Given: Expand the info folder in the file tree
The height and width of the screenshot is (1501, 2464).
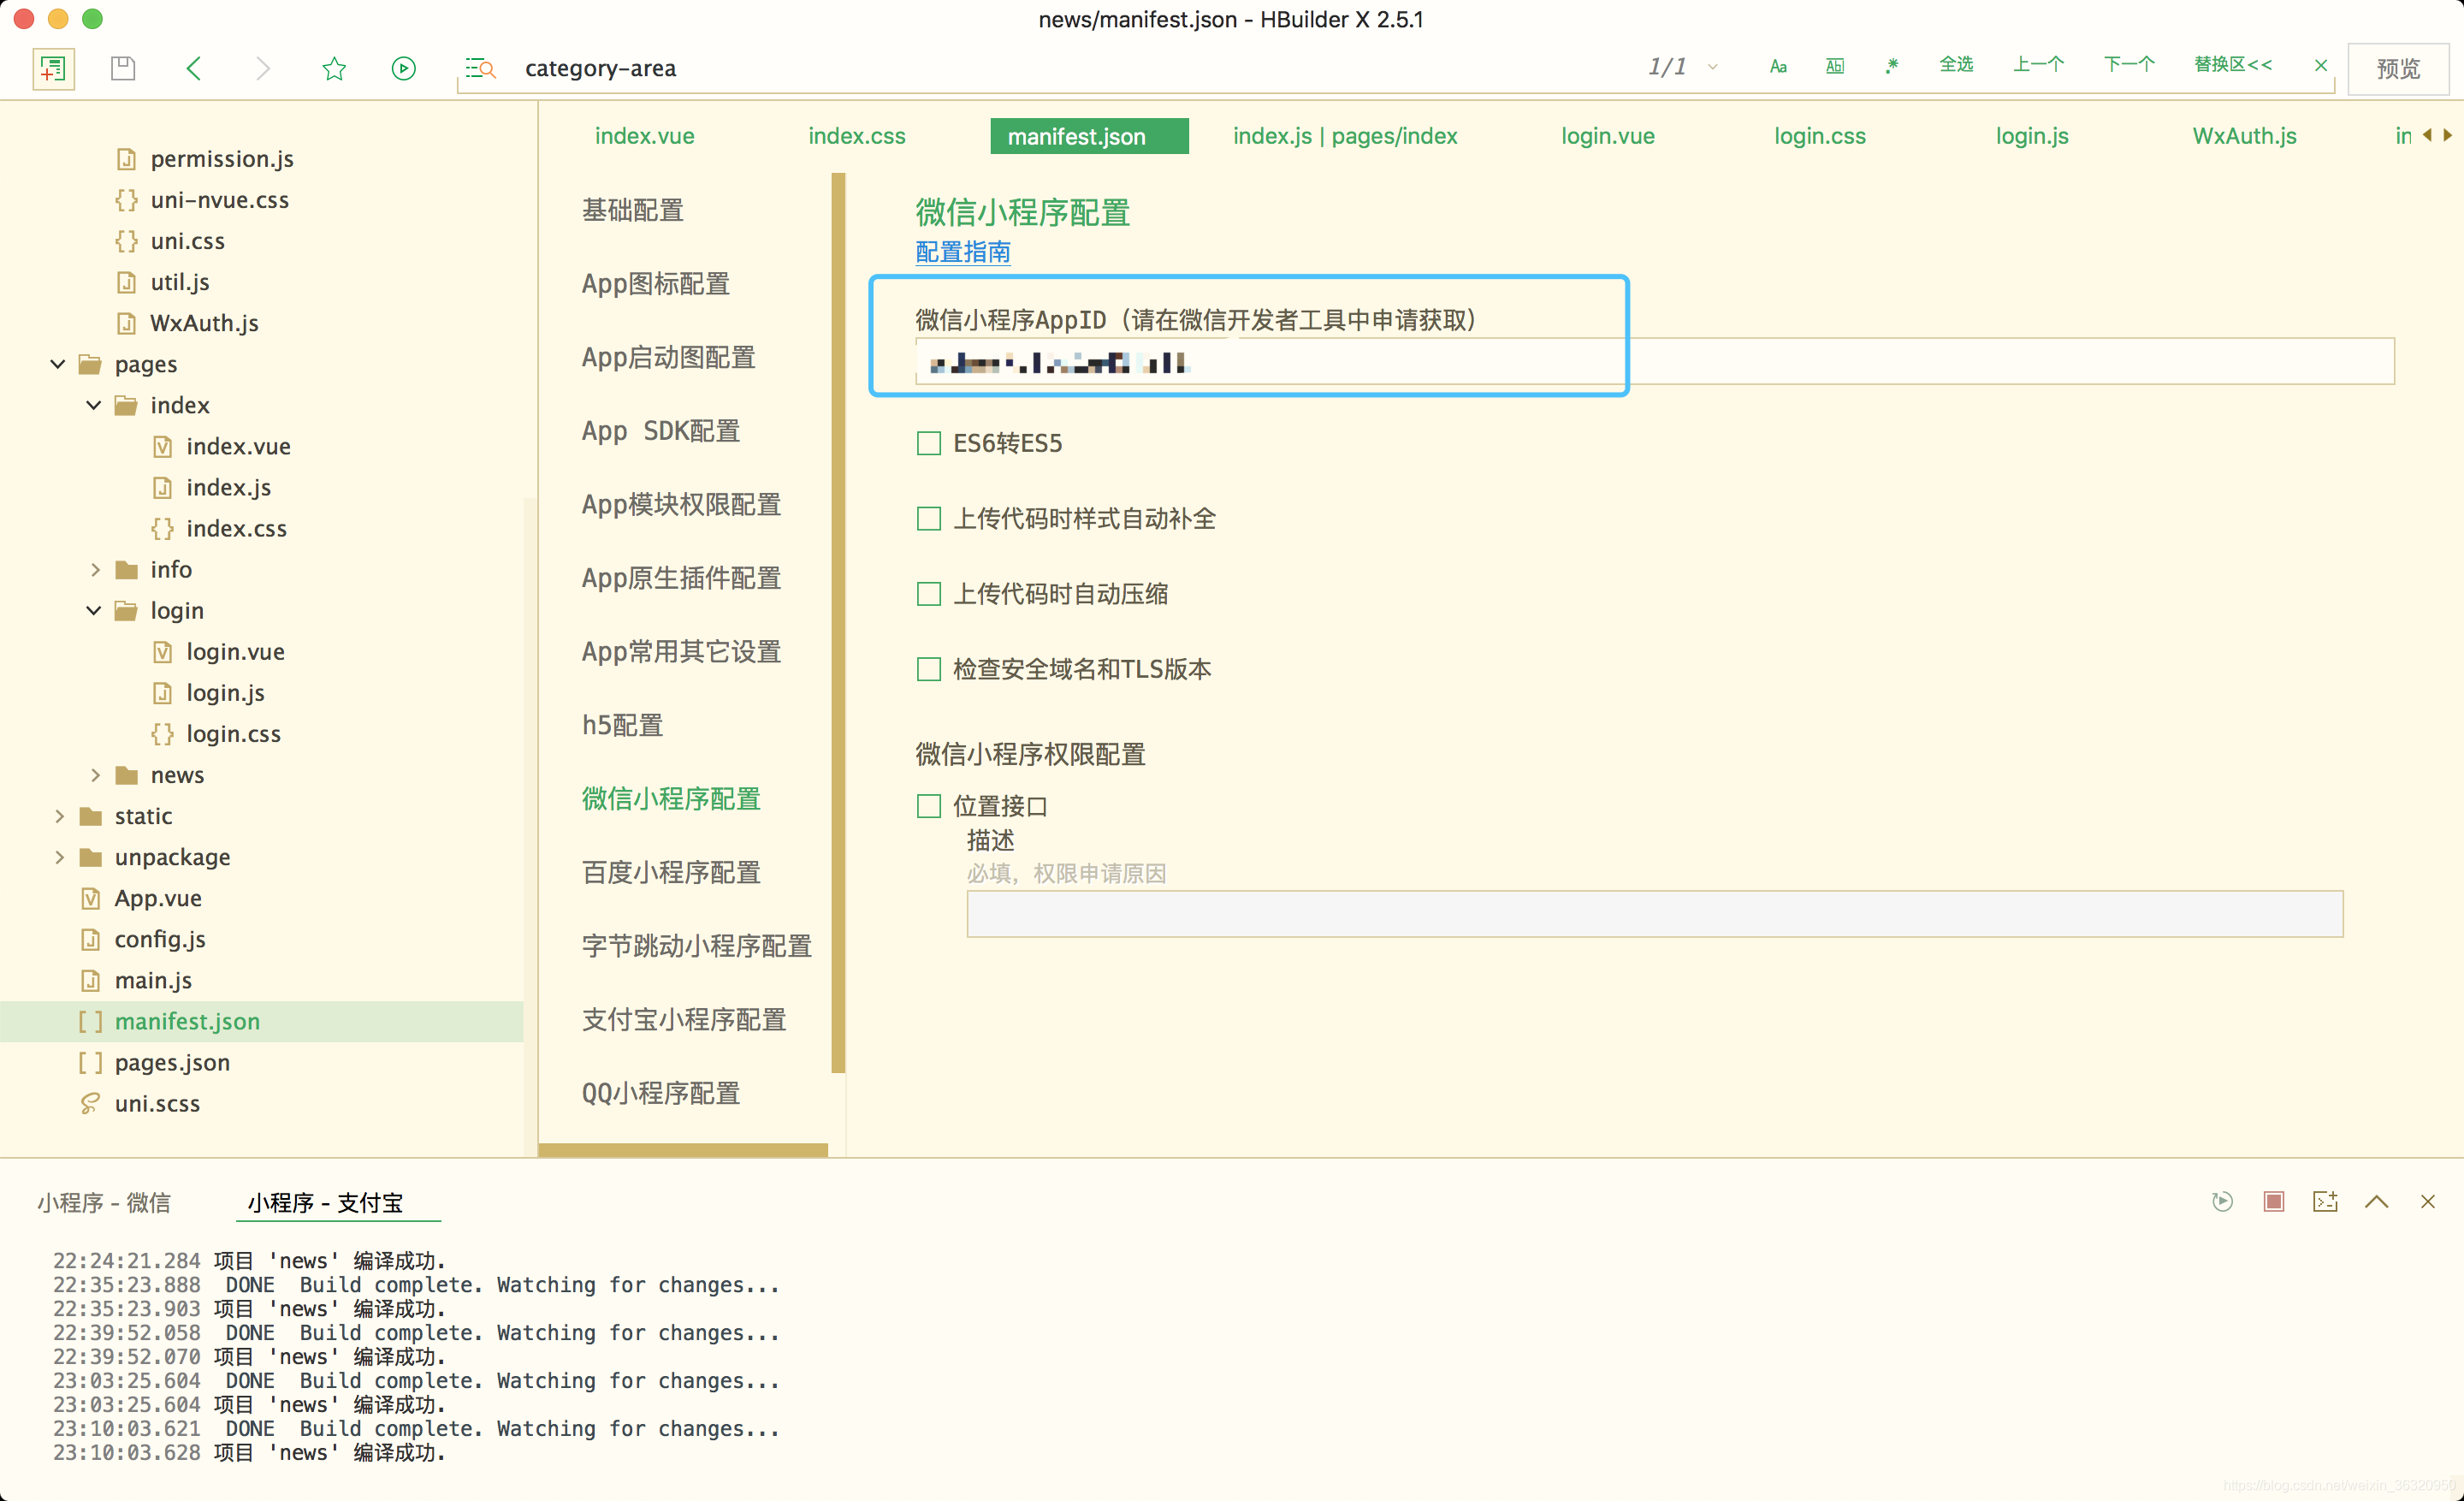Looking at the screenshot, I should click(x=95, y=569).
